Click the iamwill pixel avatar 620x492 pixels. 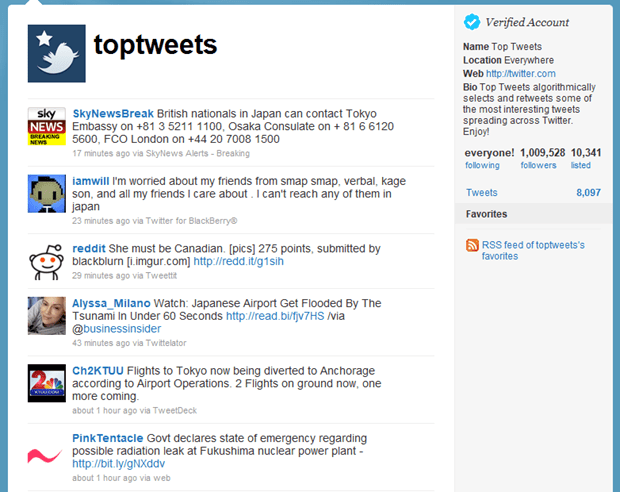46,191
